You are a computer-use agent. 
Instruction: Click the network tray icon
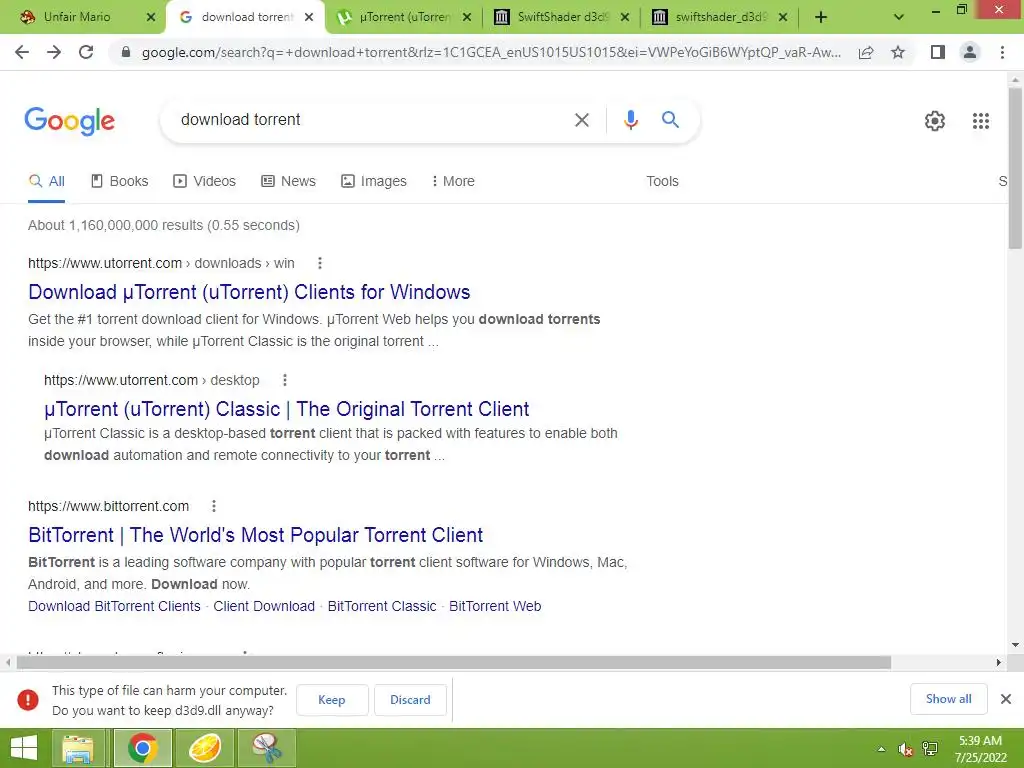[930, 749]
